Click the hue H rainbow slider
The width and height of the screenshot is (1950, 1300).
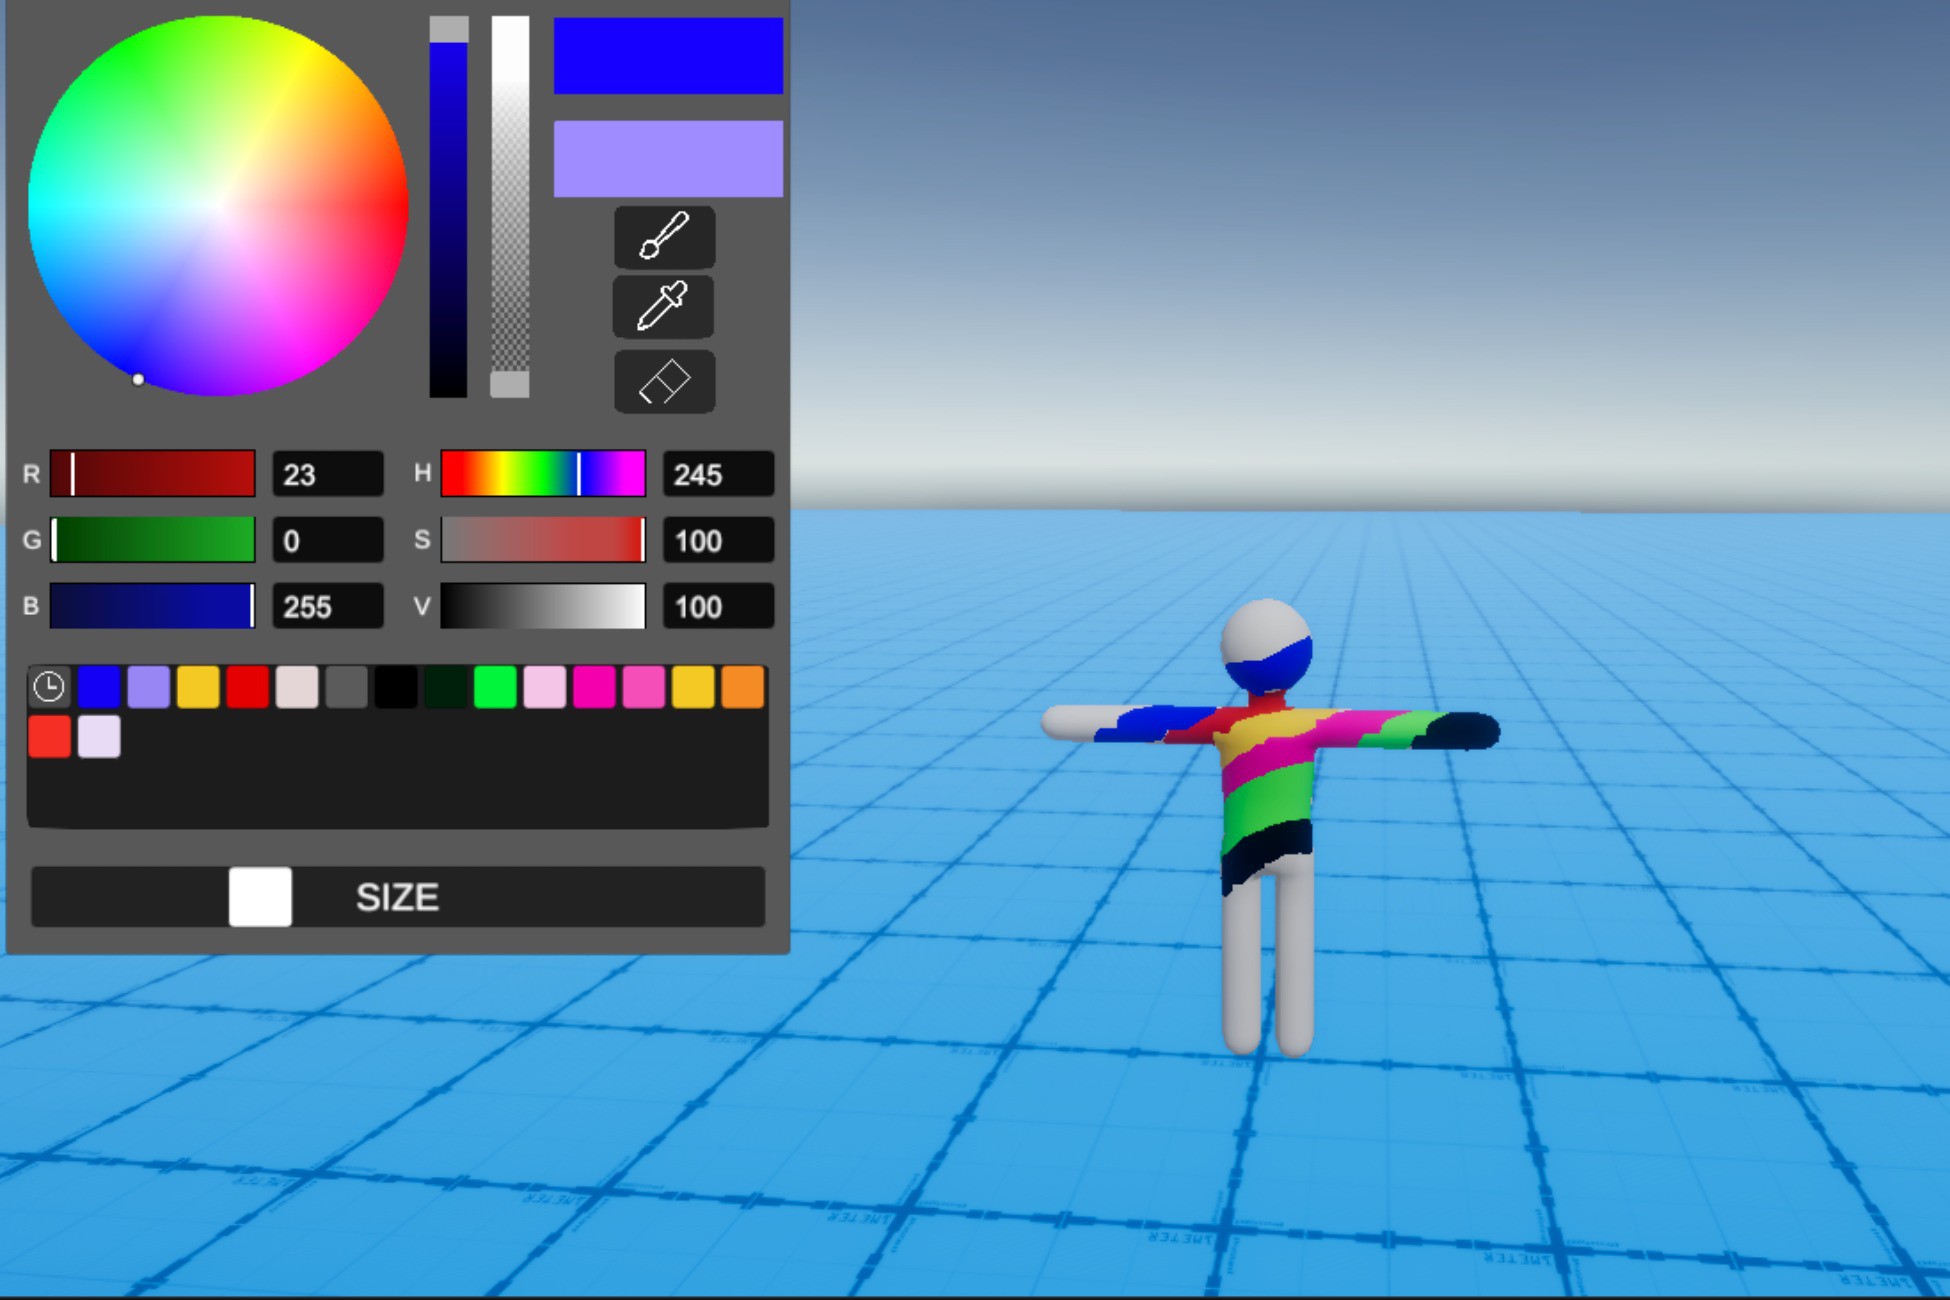click(543, 474)
